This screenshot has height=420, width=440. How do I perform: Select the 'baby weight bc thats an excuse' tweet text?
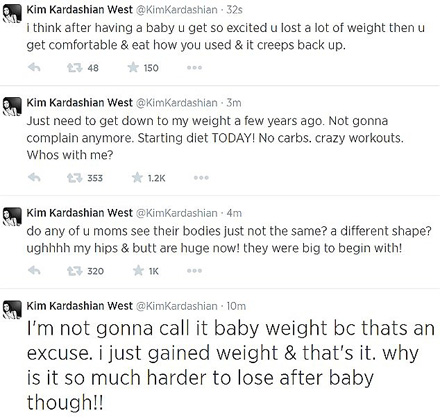click(230, 365)
